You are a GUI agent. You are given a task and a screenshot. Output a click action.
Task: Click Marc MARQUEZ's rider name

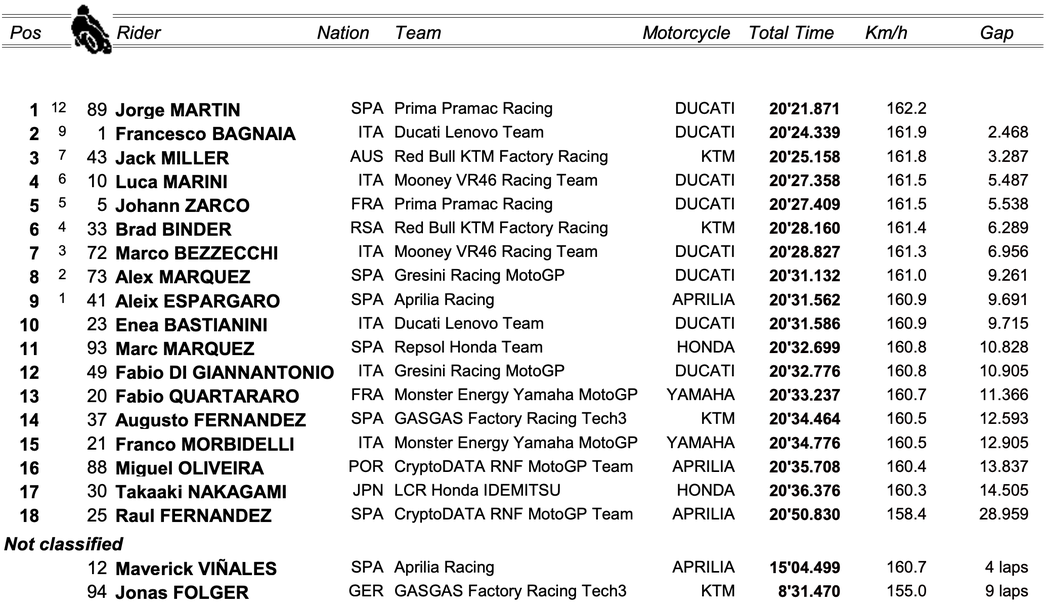185,349
